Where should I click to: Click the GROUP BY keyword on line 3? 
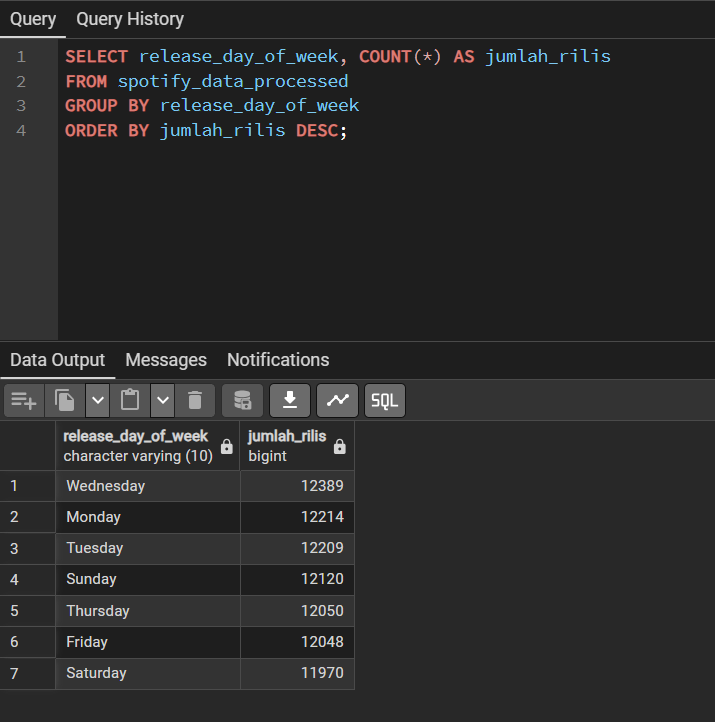pos(107,106)
